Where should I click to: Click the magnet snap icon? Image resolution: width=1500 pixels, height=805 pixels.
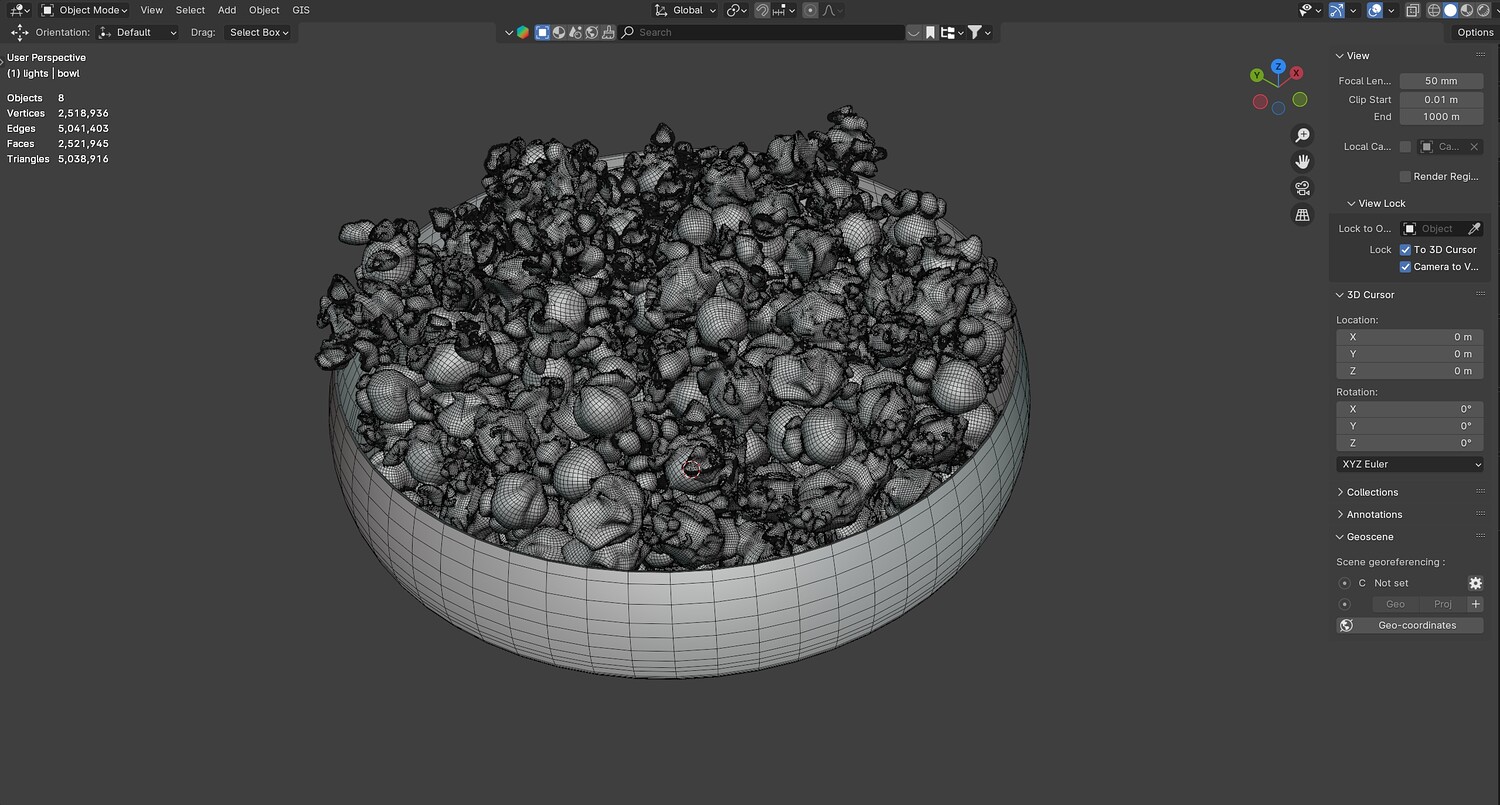(763, 10)
